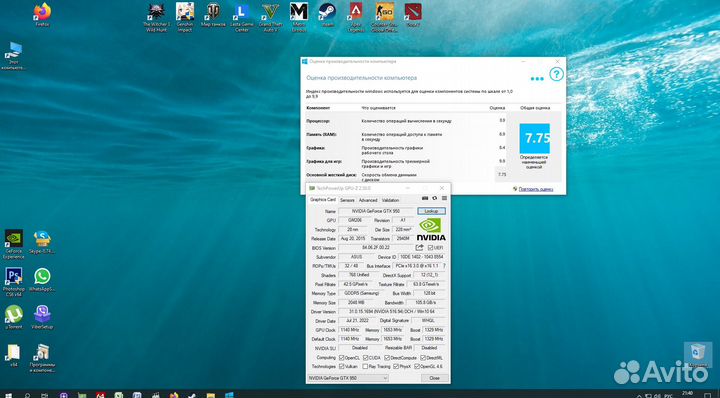Toggle the UEFI checkbox
720x398 pixels.
(x=430, y=248)
